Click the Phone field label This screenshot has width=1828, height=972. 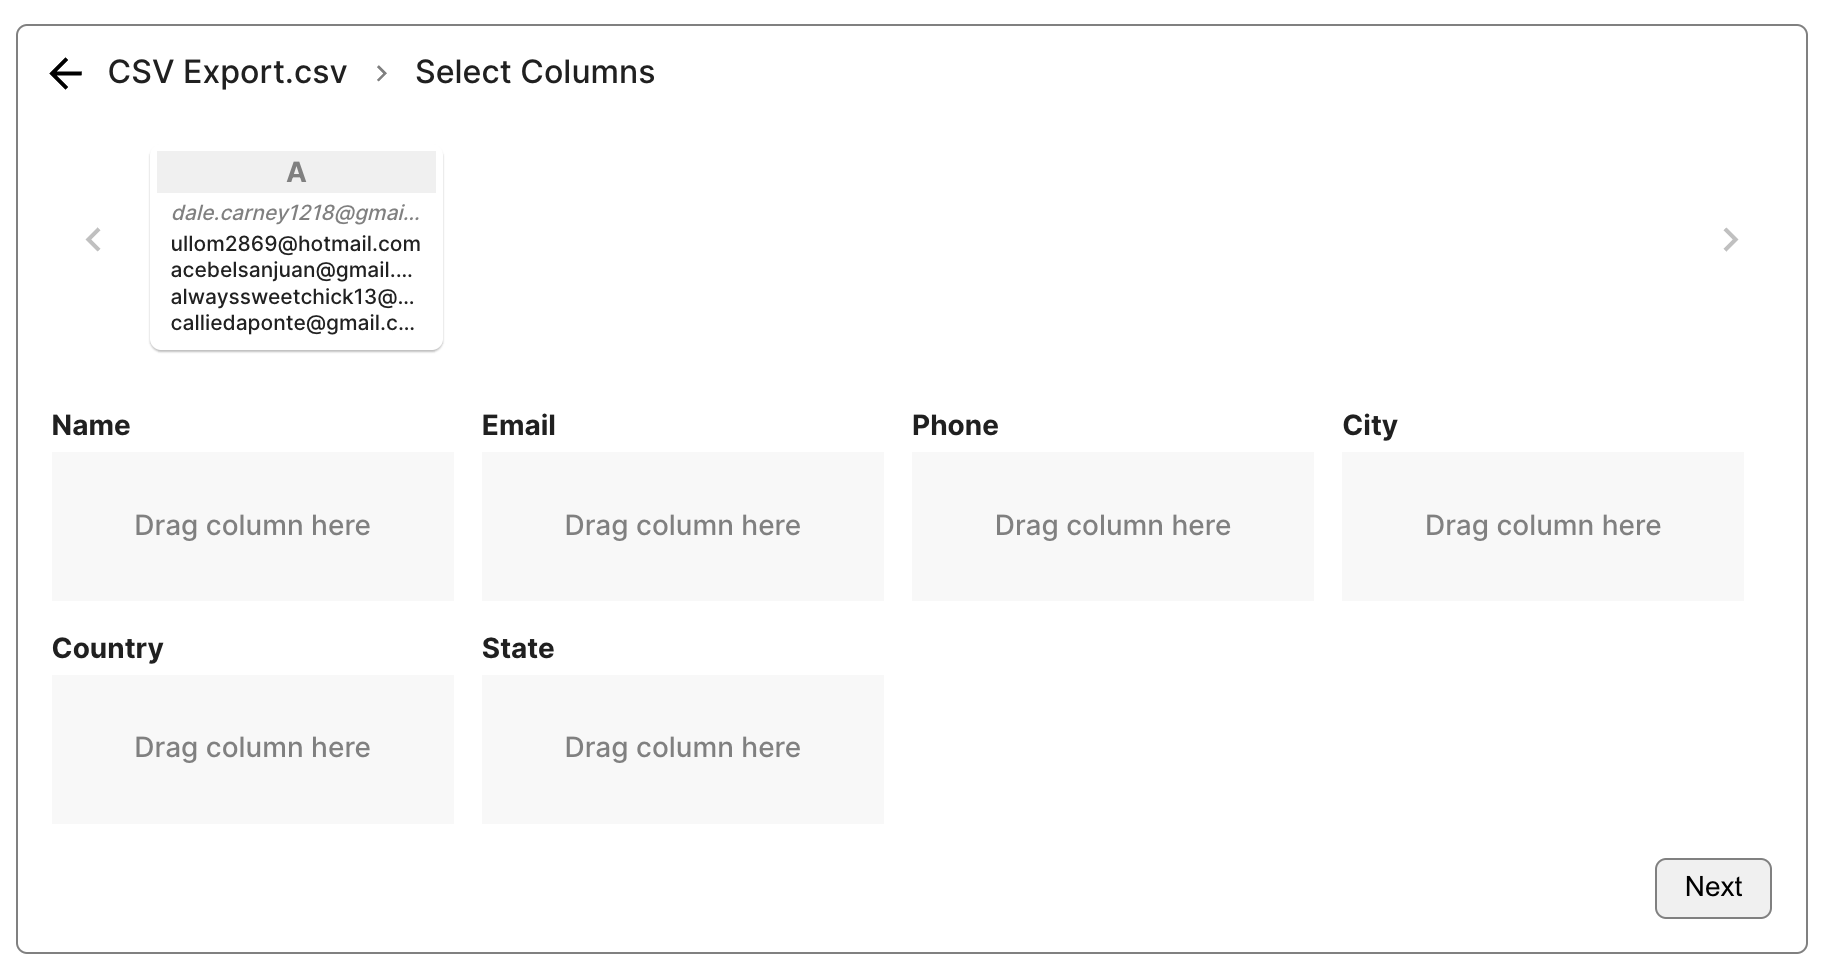(x=955, y=426)
